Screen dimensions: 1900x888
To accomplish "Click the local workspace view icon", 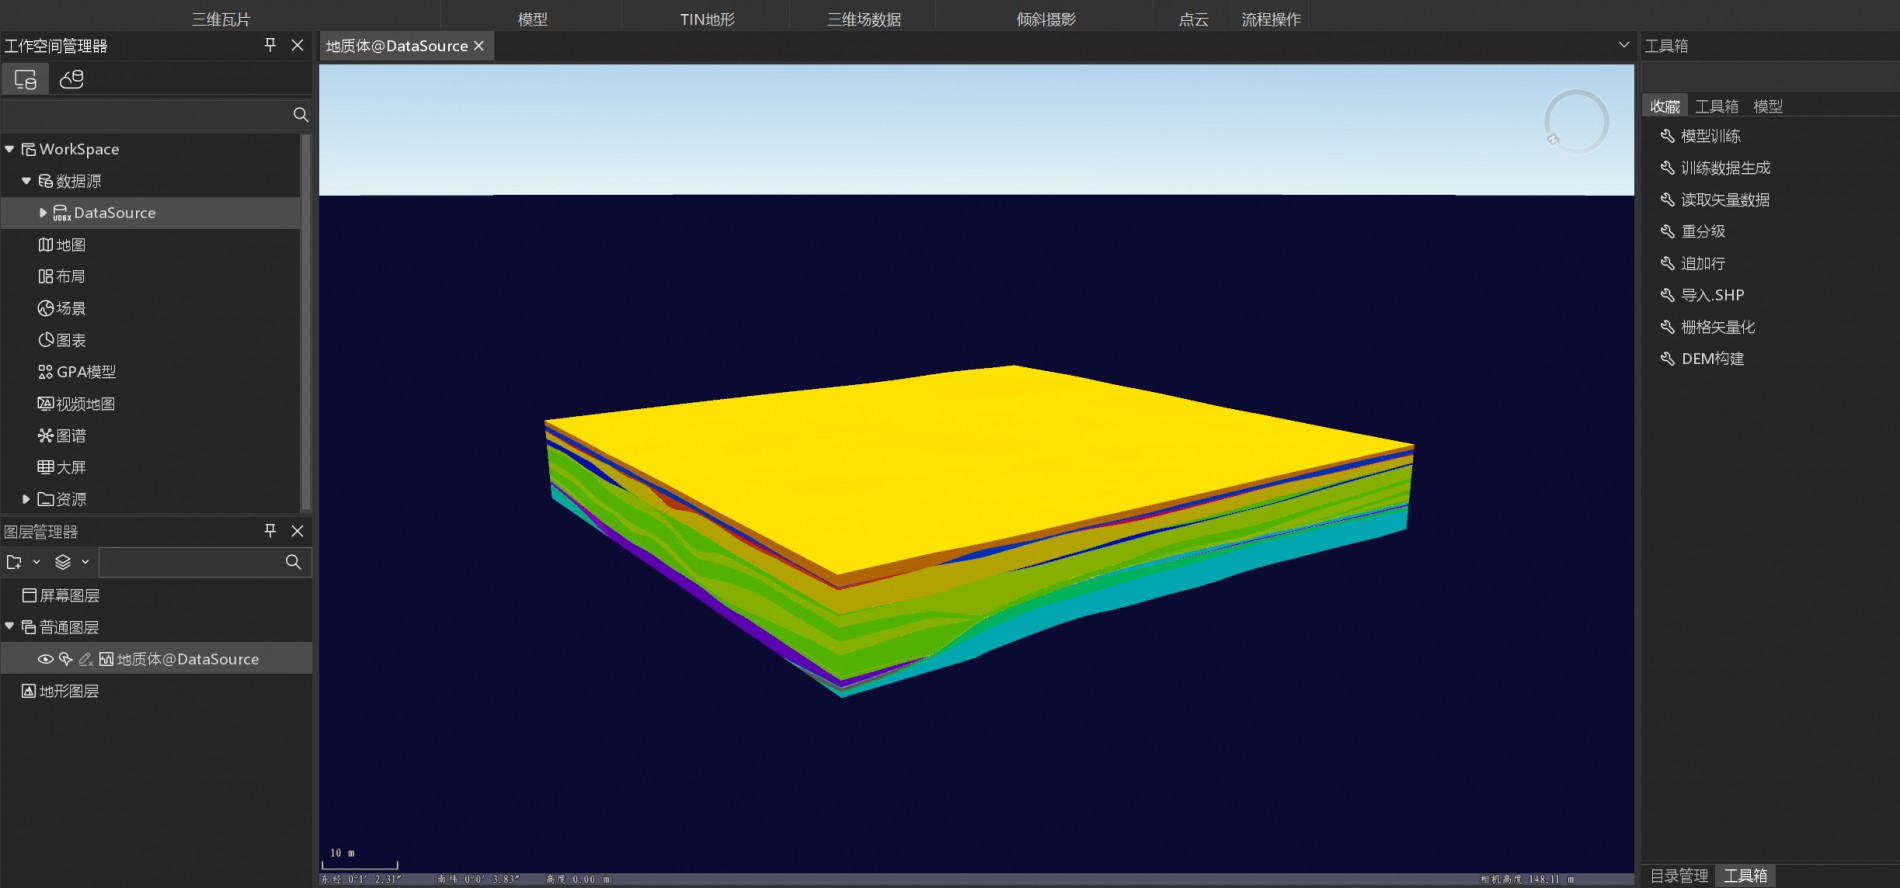I will pyautogui.click(x=25, y=79).
